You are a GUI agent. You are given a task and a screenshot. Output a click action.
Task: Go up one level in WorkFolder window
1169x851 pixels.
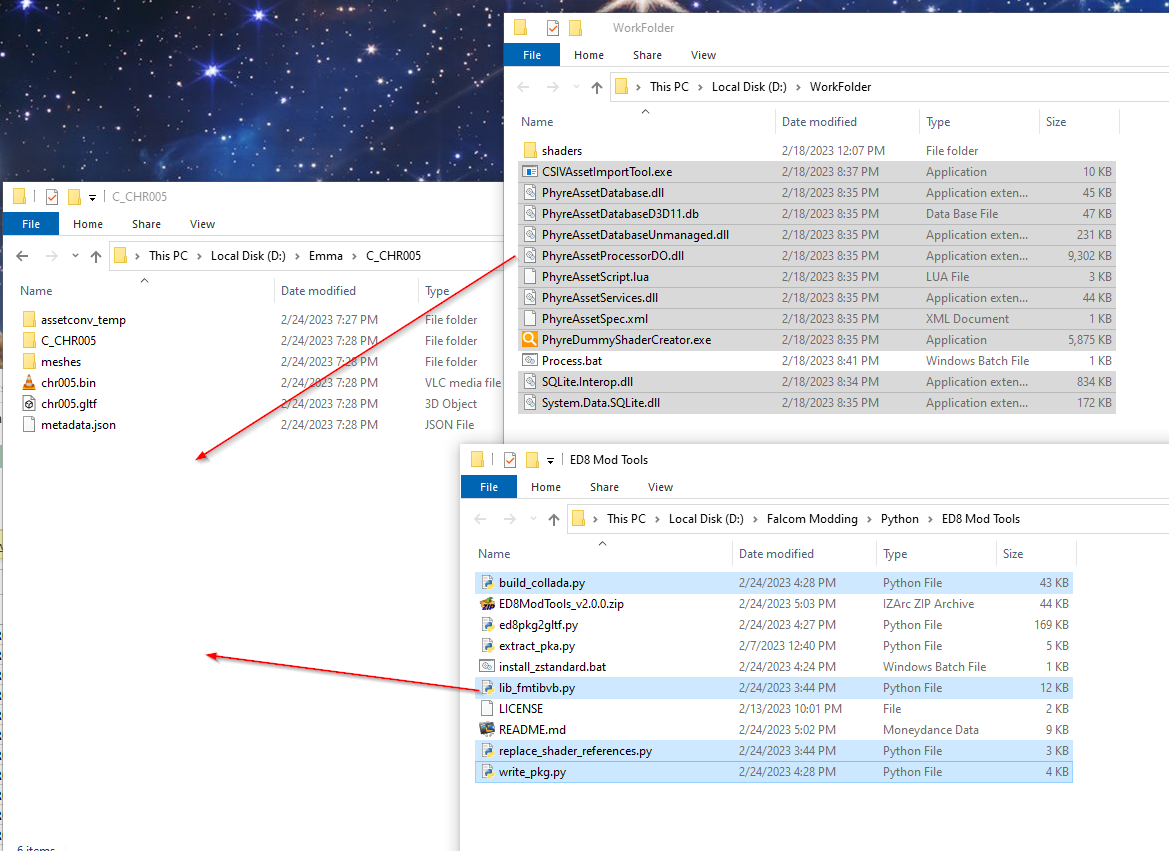(x=596, y=87)
